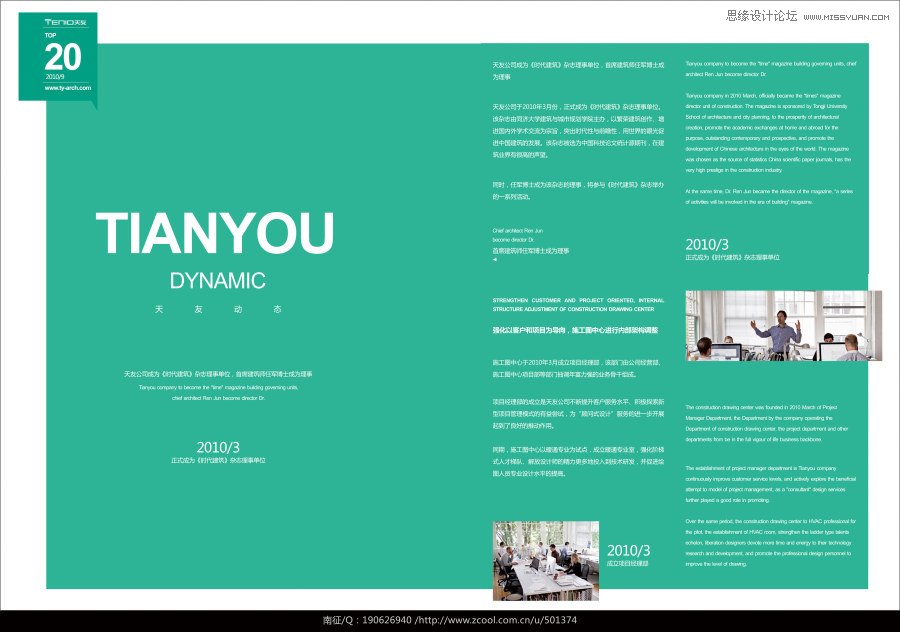Click the 2010/3 date below the TIANYOU title
Image resolution: width=900 pixels, height=632 pixels.
[218, 447]
